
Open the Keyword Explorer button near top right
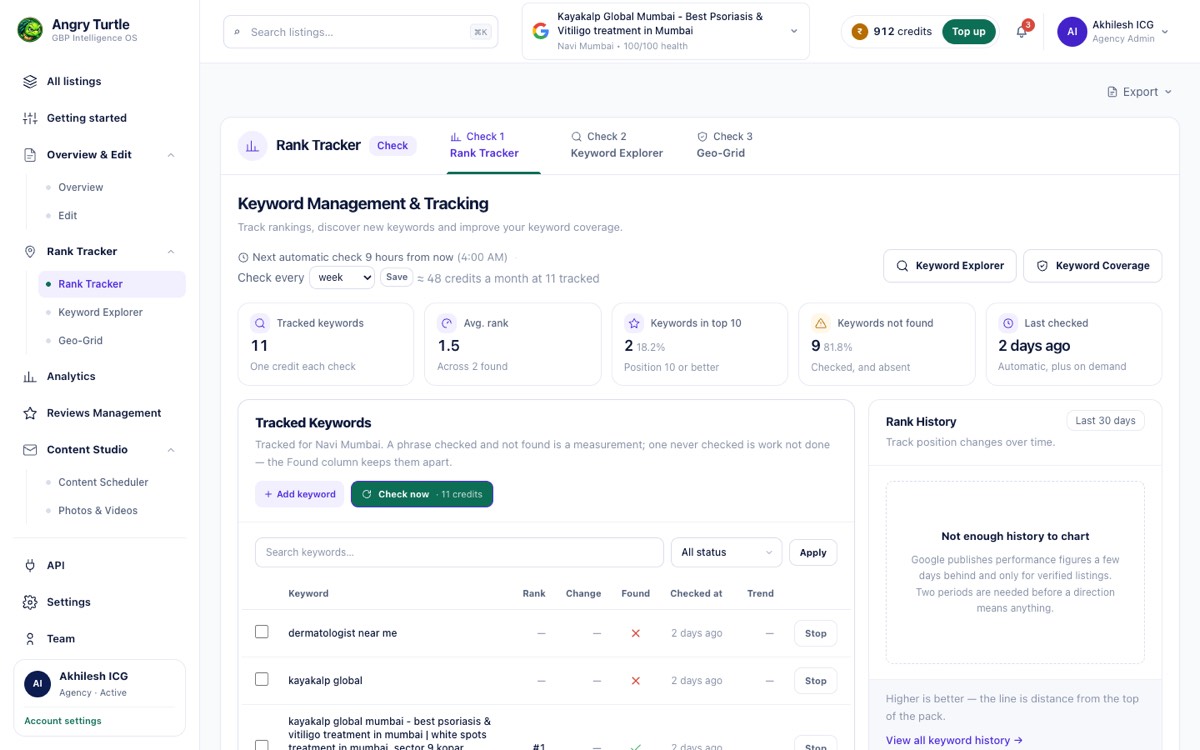point(950,266)
